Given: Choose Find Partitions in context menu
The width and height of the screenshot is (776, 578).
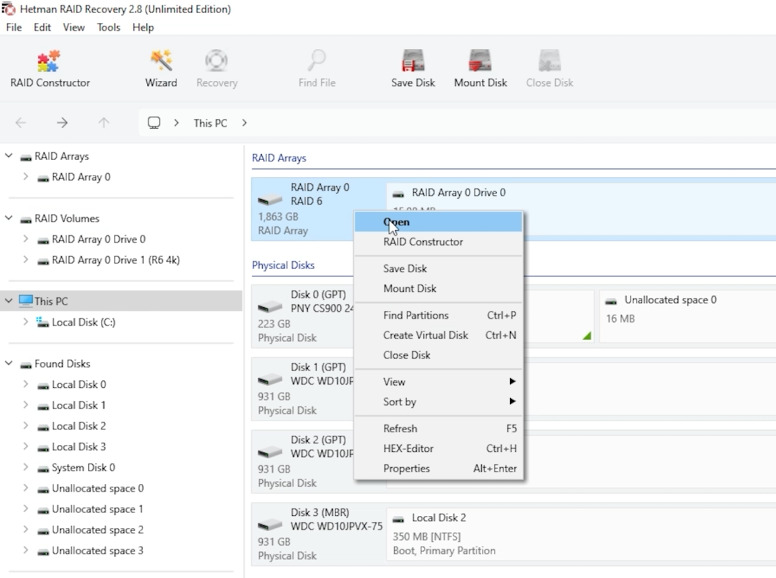Looking at the screenshot, I should pos(438,315).
